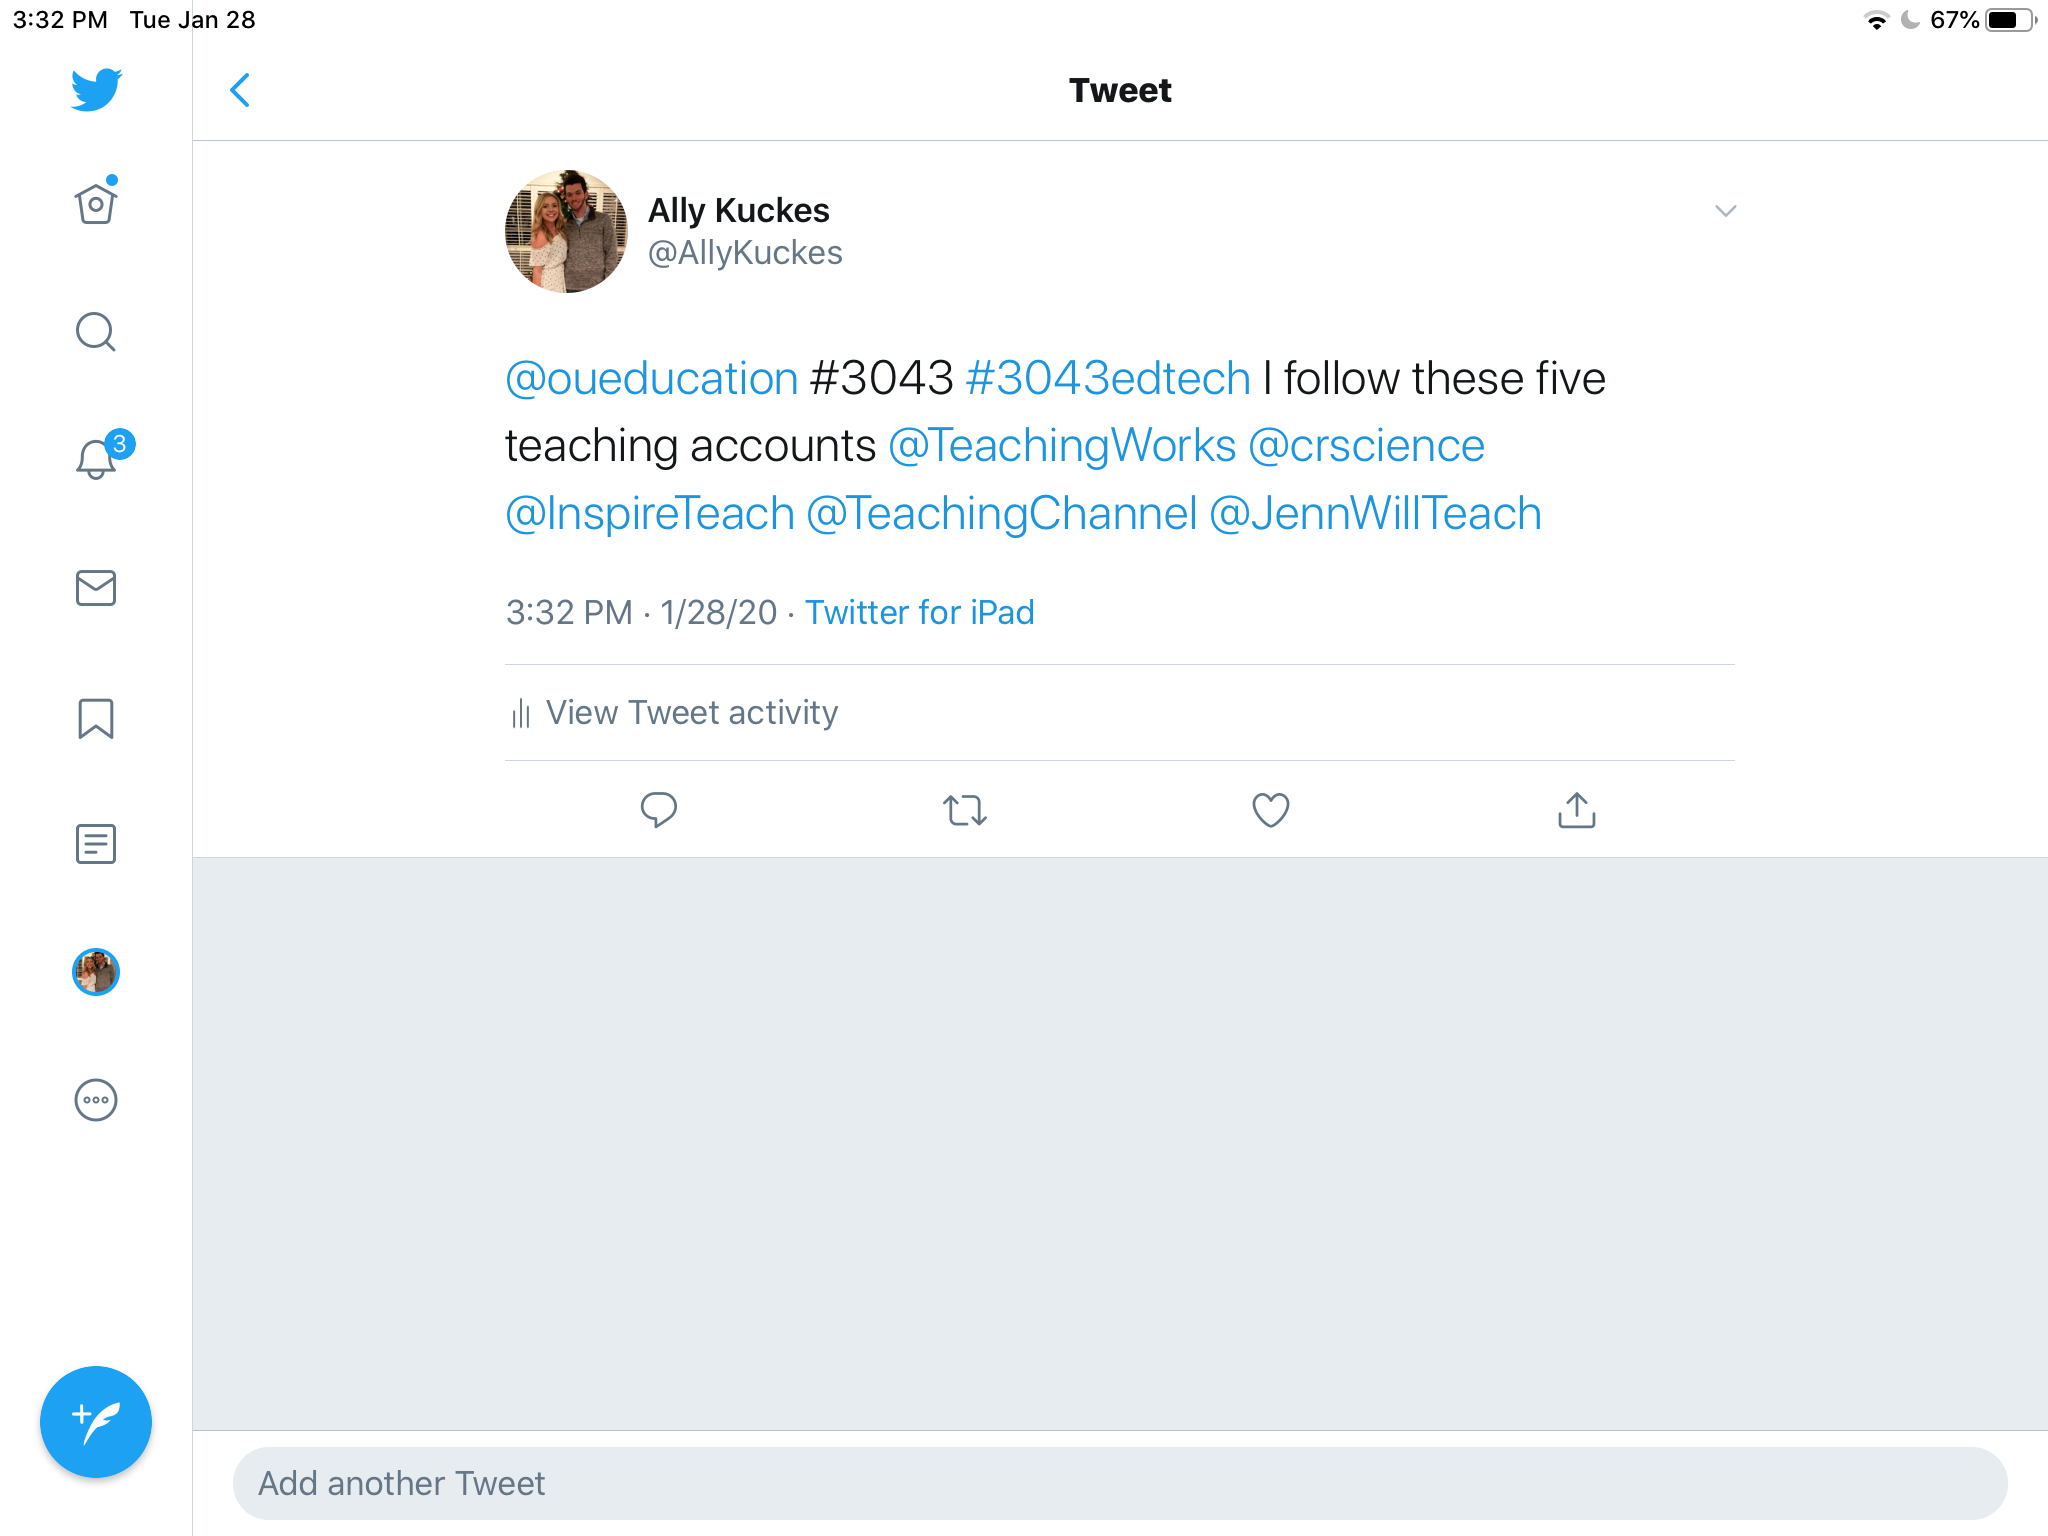2048x1536 pixels.
Task: Open Messages envelope icon
Action: (x=96, y=588)
